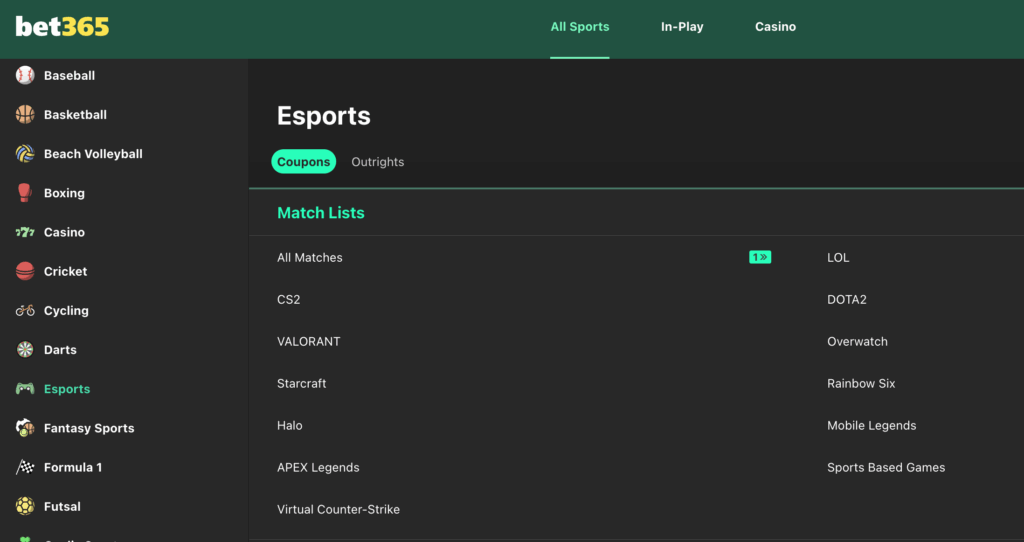
Task: Open Baseball from the sidebar
Action: [69, 75]
